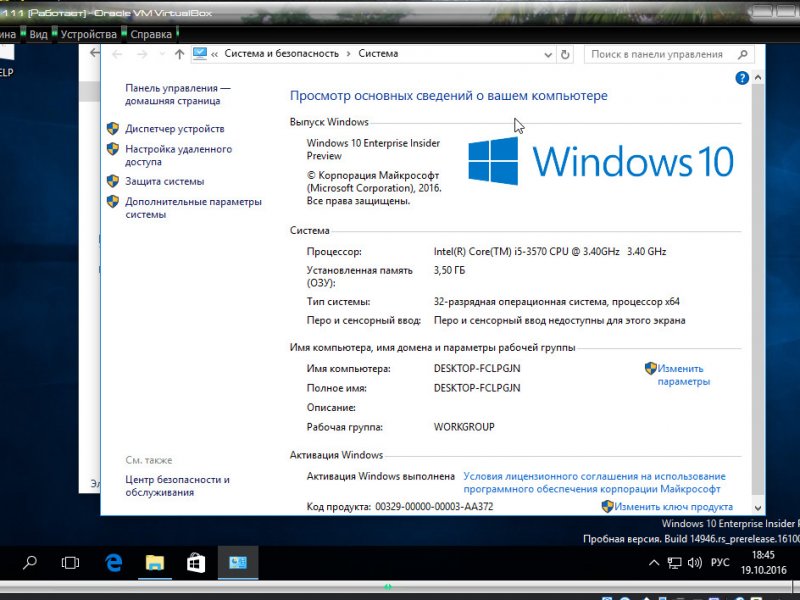Open Центр безопасности и обслуживания
Image resolution: width=800 pixels, height=600 pixels.
(177, 486)
